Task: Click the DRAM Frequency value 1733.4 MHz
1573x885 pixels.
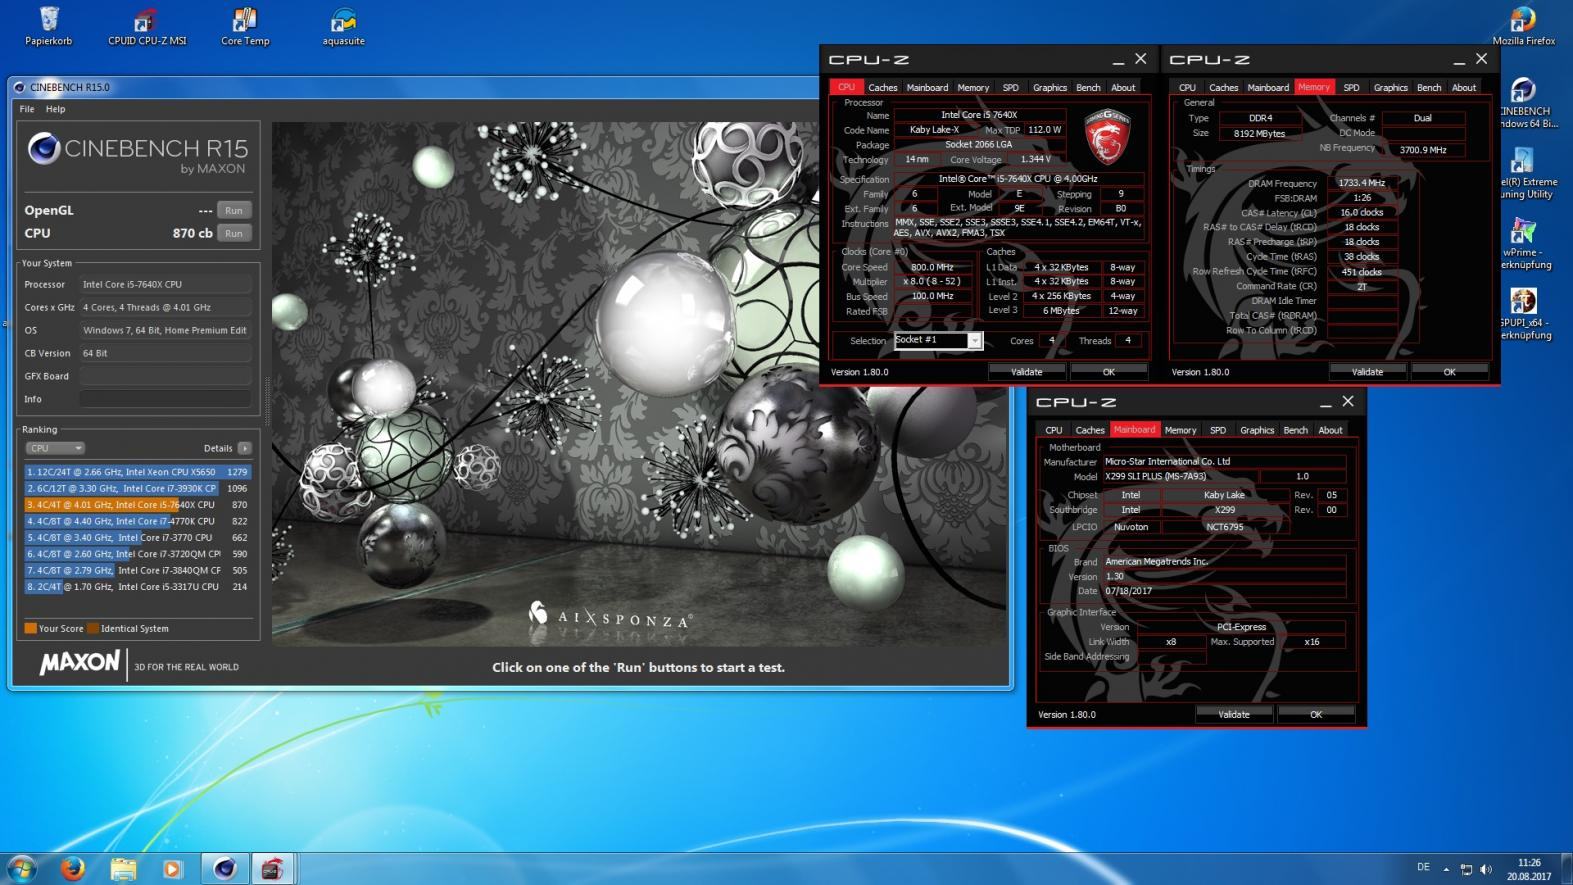Action: point(1362,183)
